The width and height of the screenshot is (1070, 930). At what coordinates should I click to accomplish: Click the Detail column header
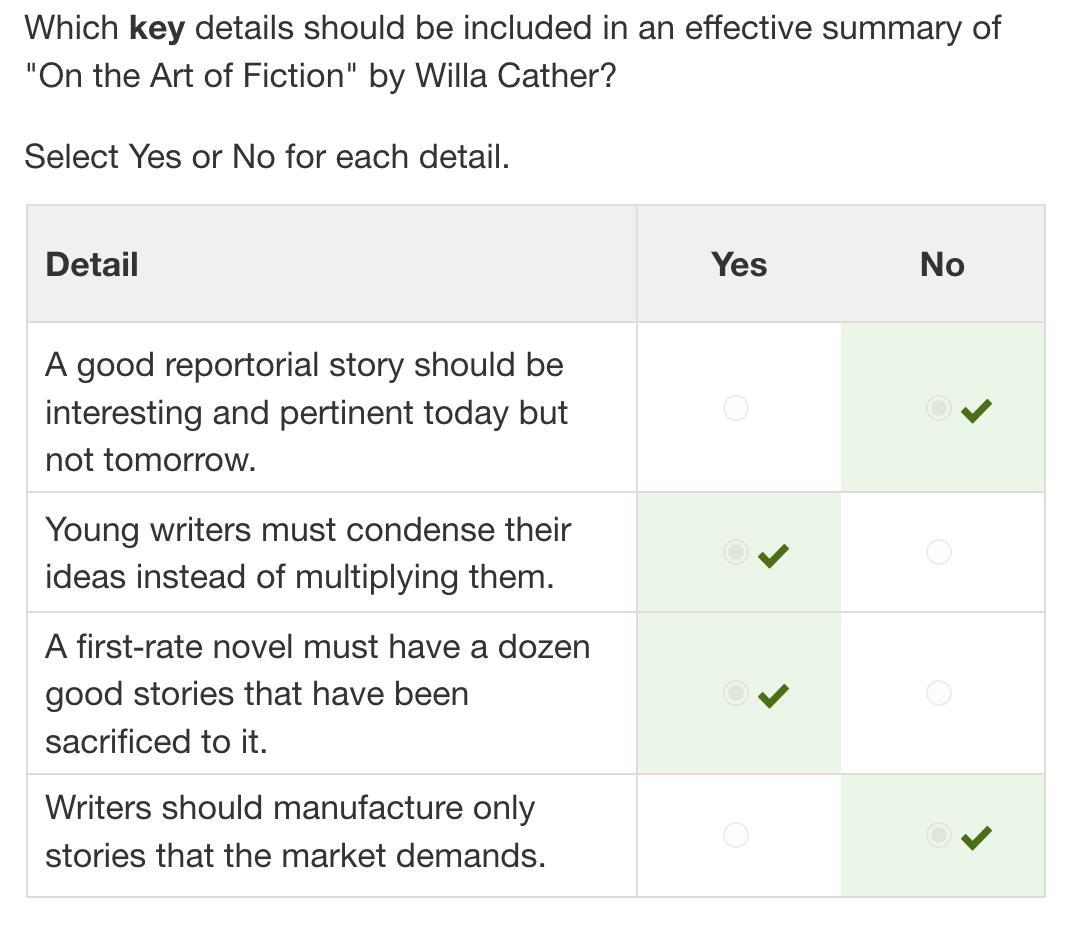92,265
